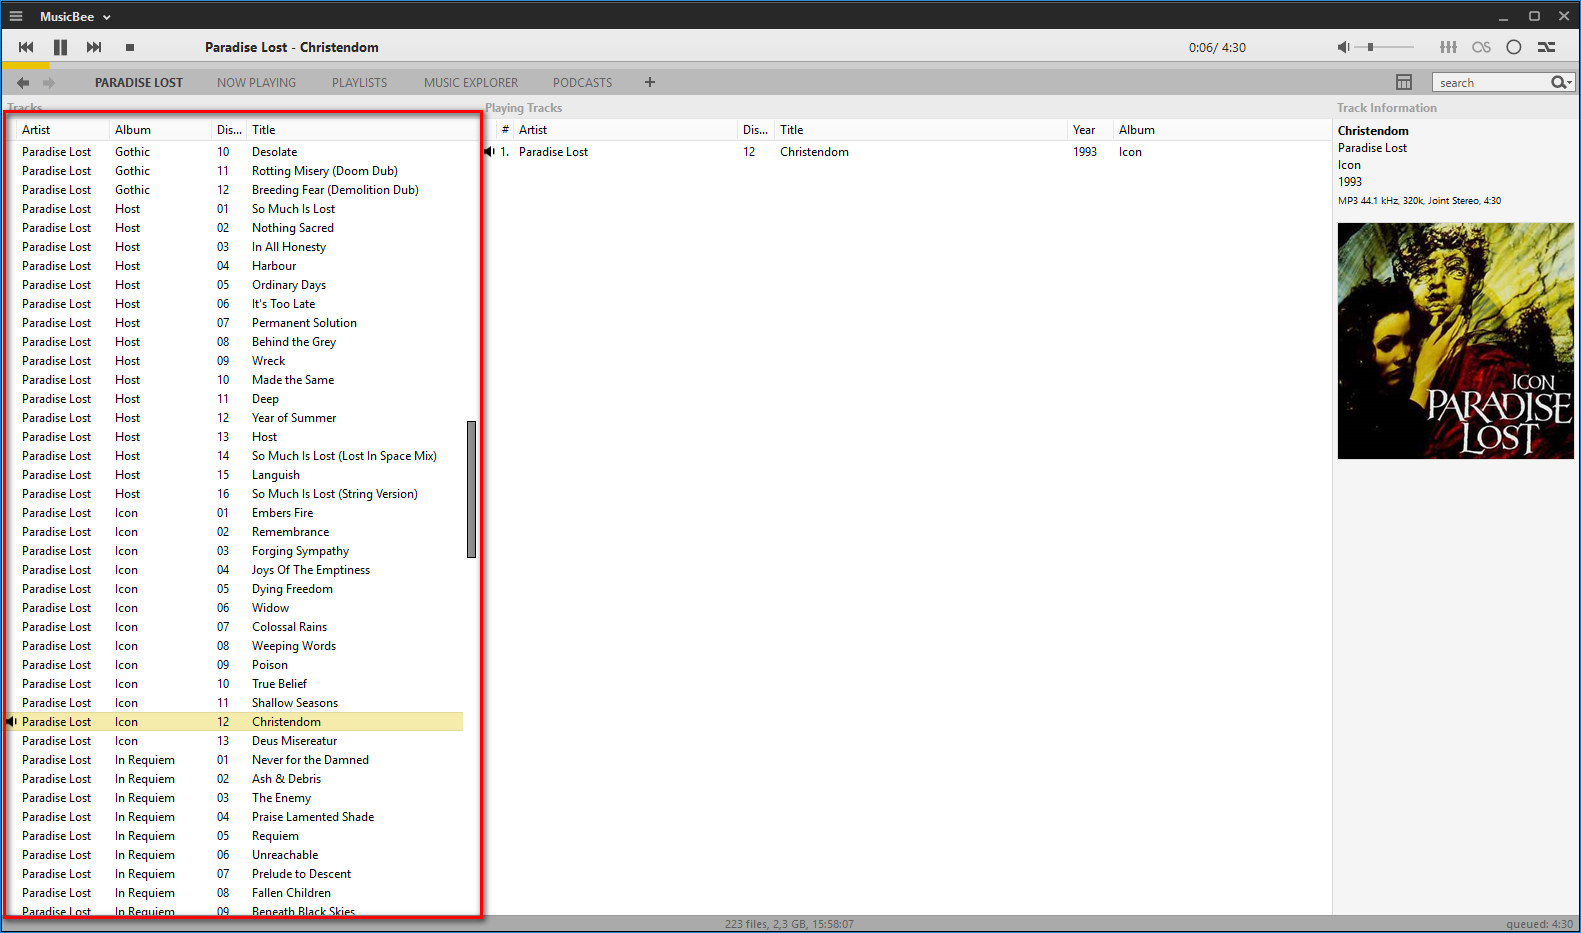Screen dimensions: 1581x933
Task: Click the 'queued: 4:30' status text
Action: point(1540,924)
